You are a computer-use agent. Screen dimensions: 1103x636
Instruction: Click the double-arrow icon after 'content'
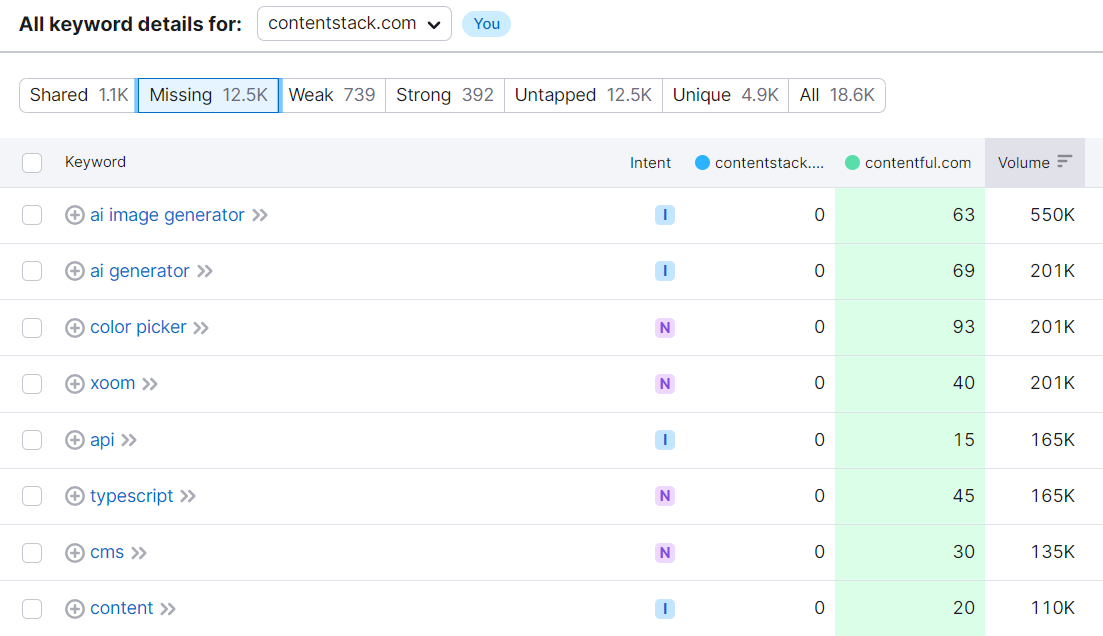click(x=167, y=609)
